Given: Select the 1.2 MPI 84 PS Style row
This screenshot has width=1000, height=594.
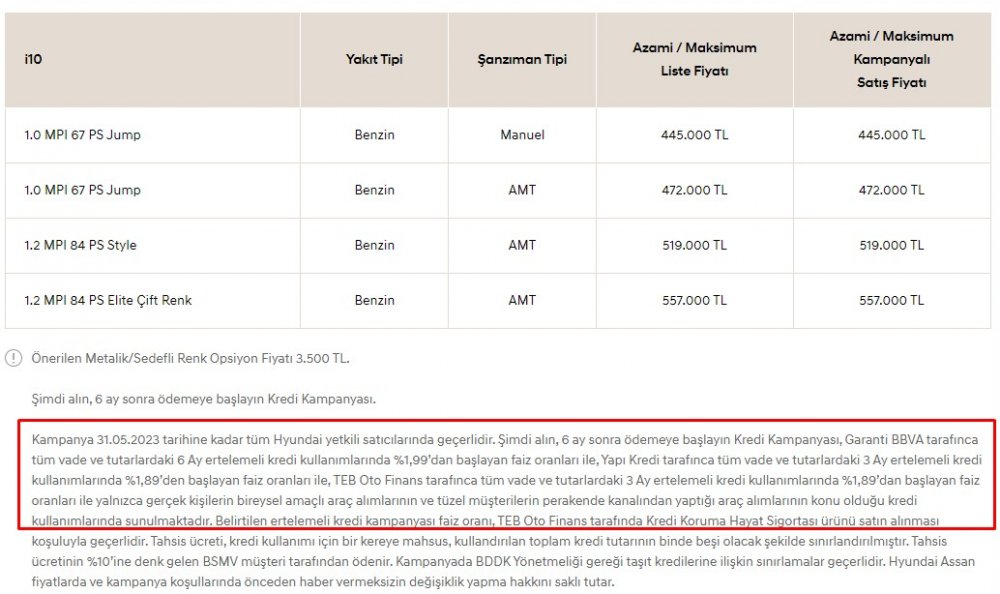Looking at the screenshot, I should click(x=497, y=246).
